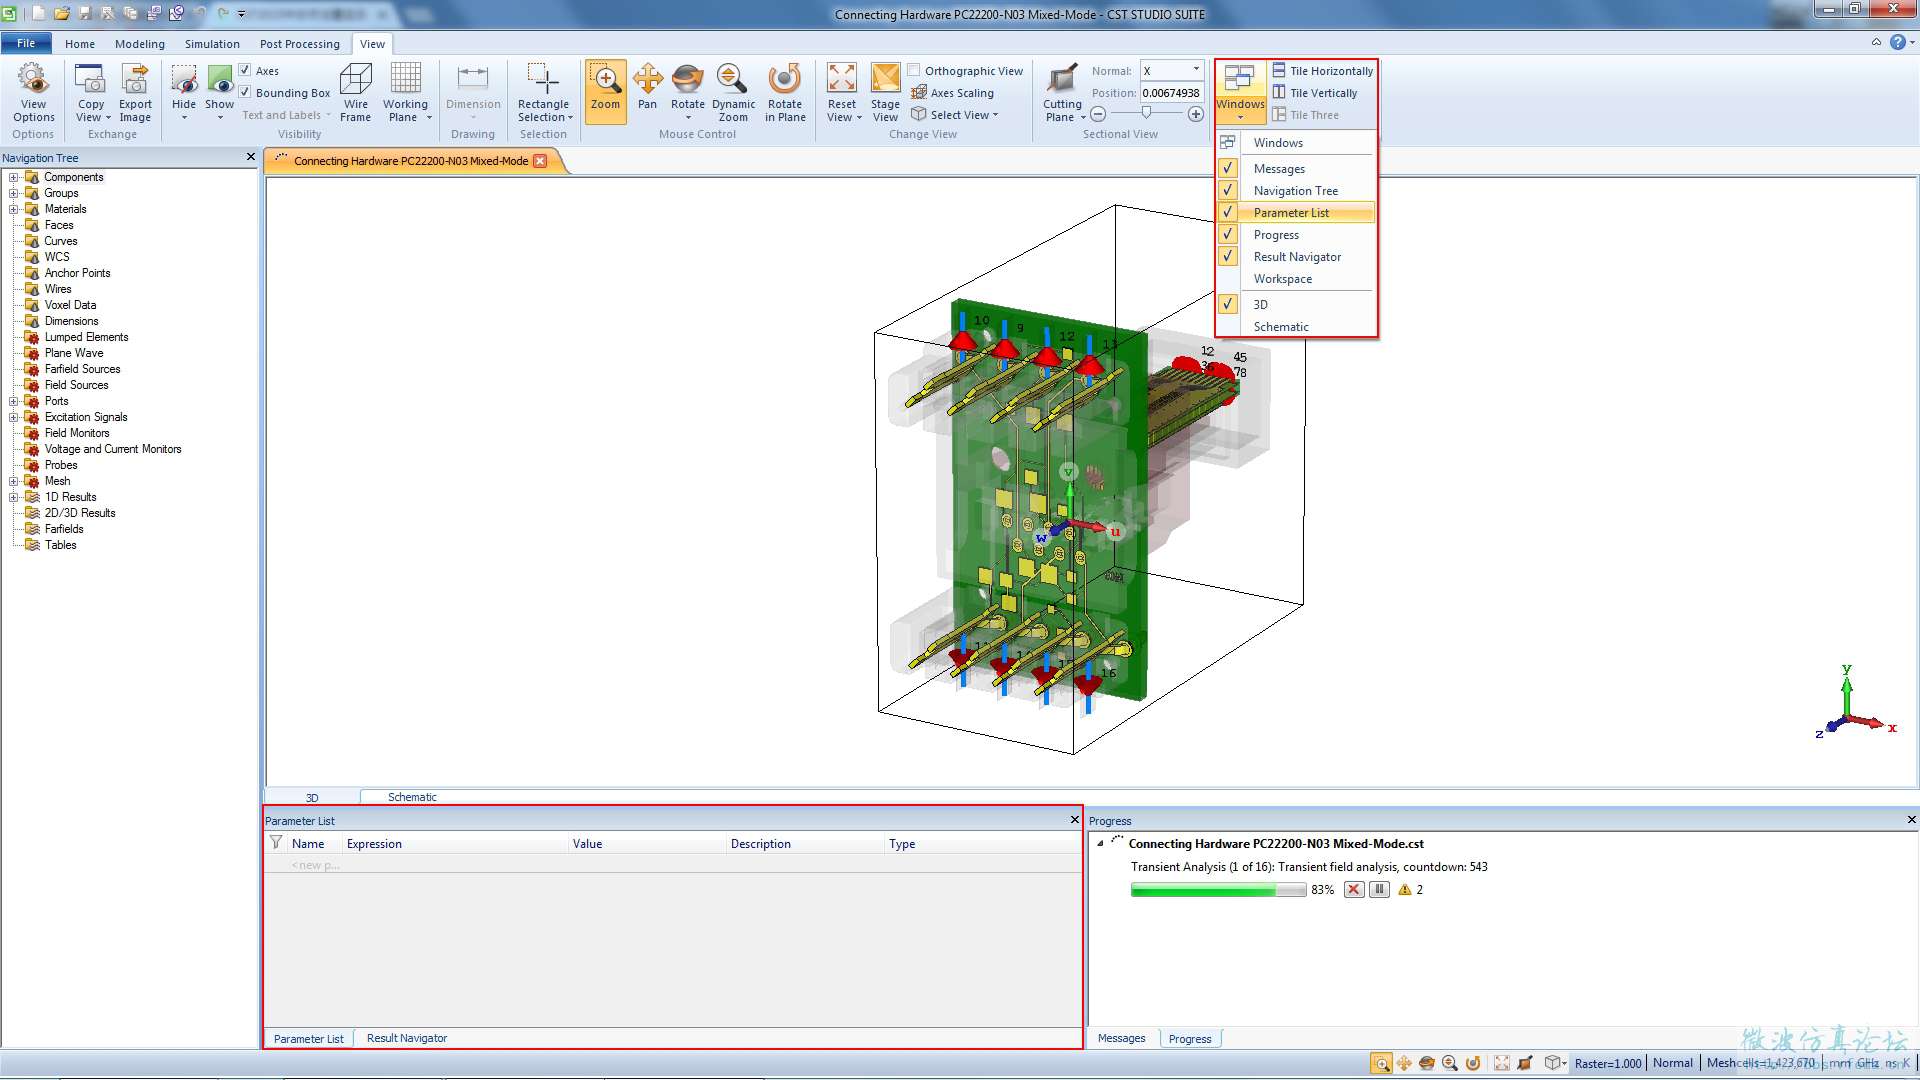1920x1080 pixels.
Task: Abort the transient analysis with the X button
Action: click(x=1354, y=889)
